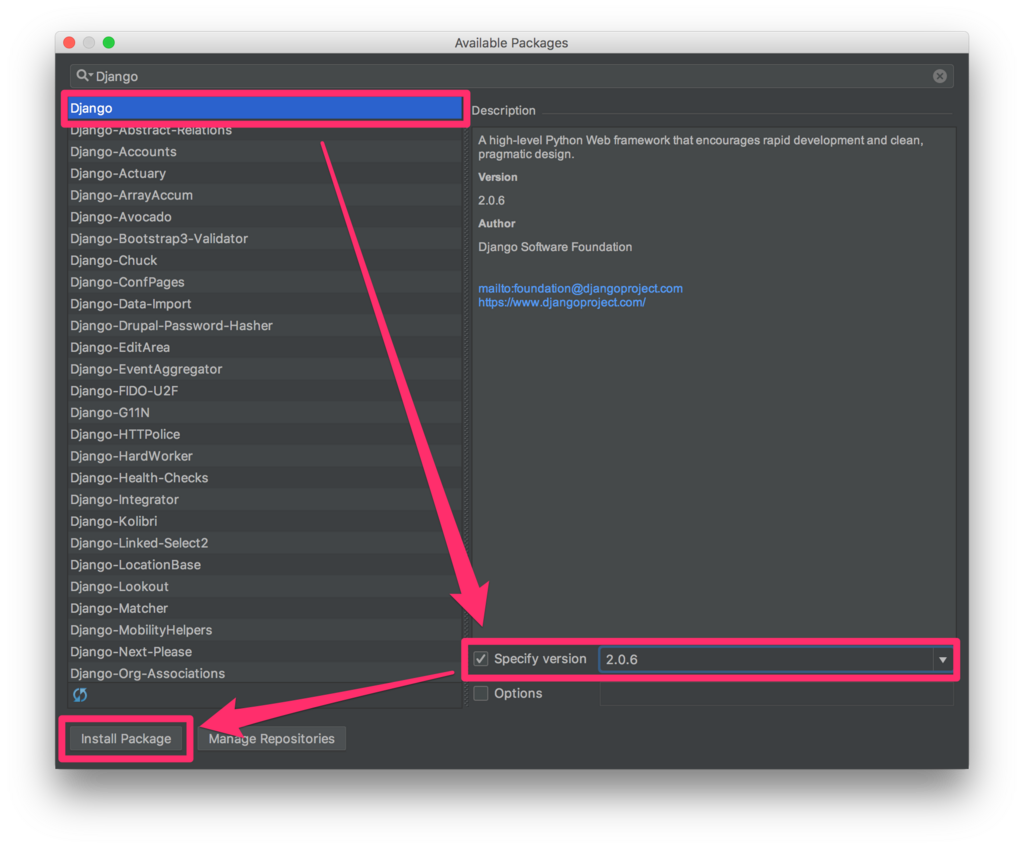Toggle the Specify version checkbox
Image resolution: width=1024 pixels, height=848 pixels.
pos(481,659)
